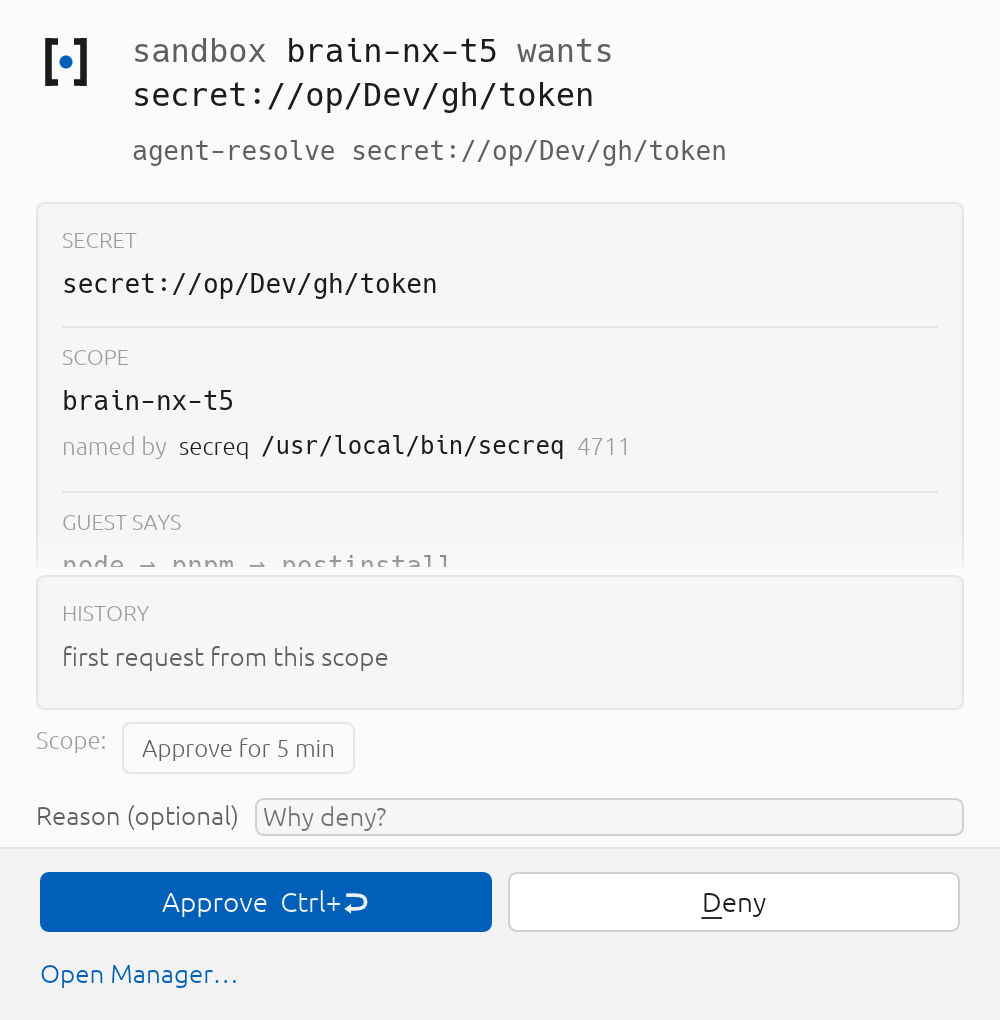Viewport: 1000px width, 1020px height.
Task: Select the secret URI in the dialog title
Action: pos(363,95)
